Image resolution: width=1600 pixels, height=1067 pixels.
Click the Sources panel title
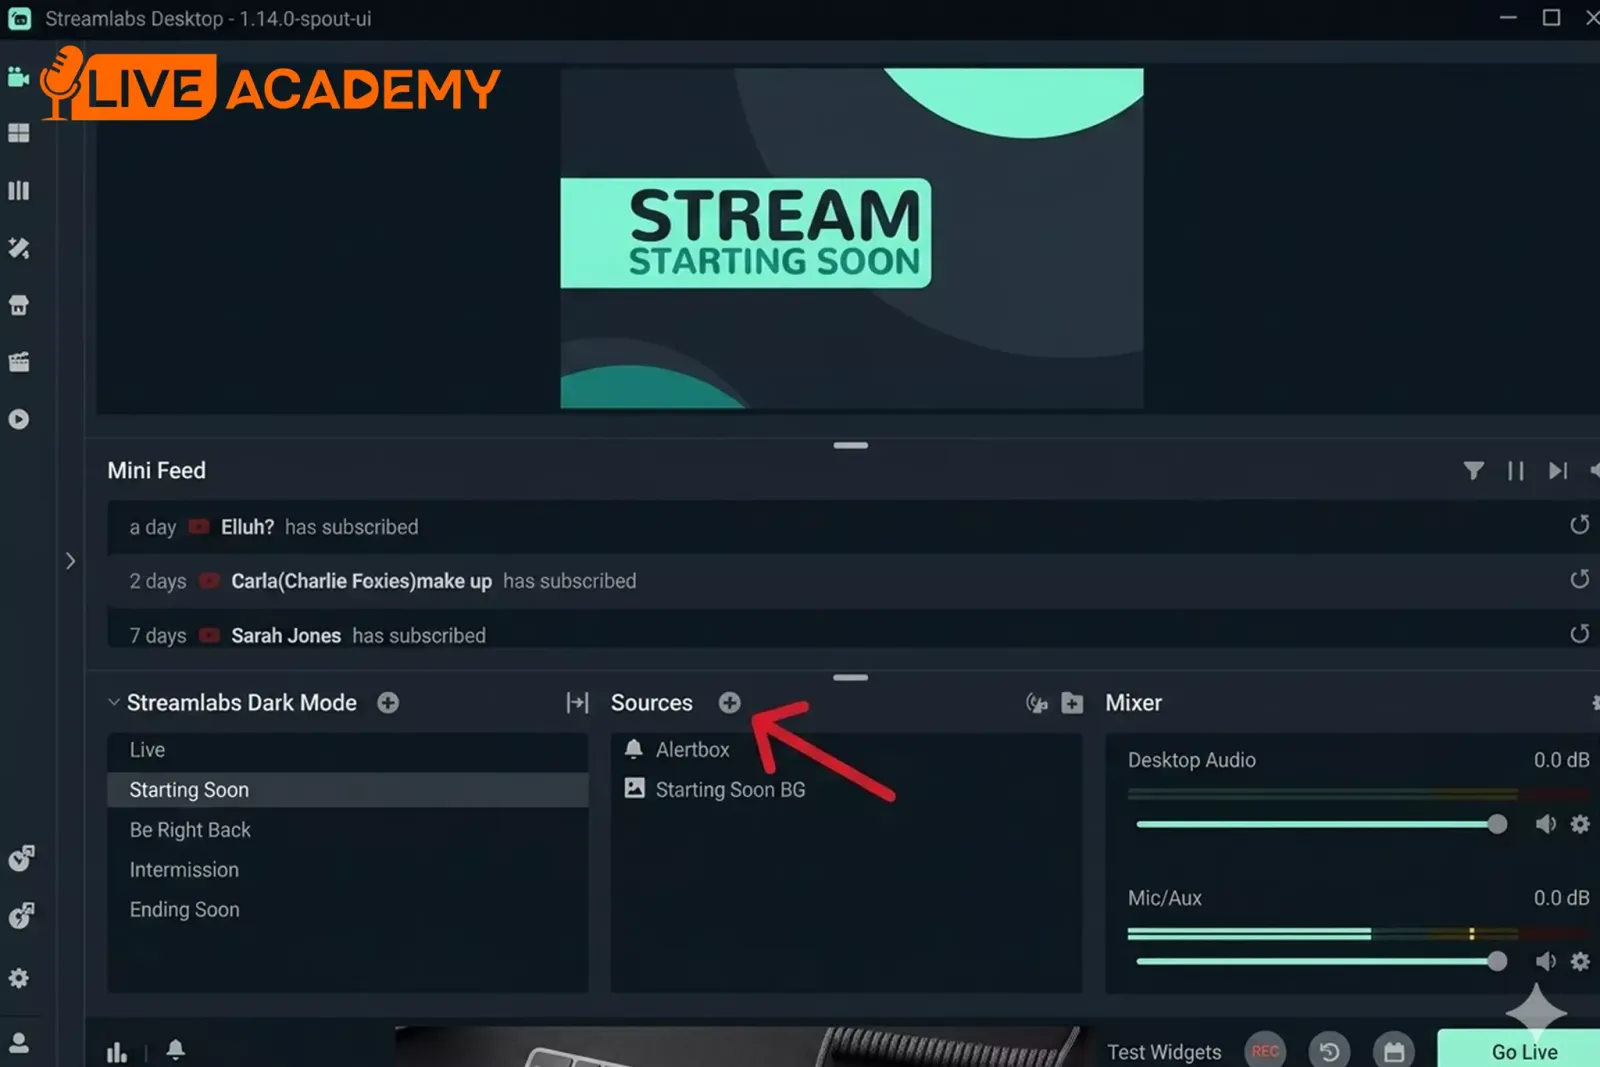pyautogui.click(x=652, y=703)
